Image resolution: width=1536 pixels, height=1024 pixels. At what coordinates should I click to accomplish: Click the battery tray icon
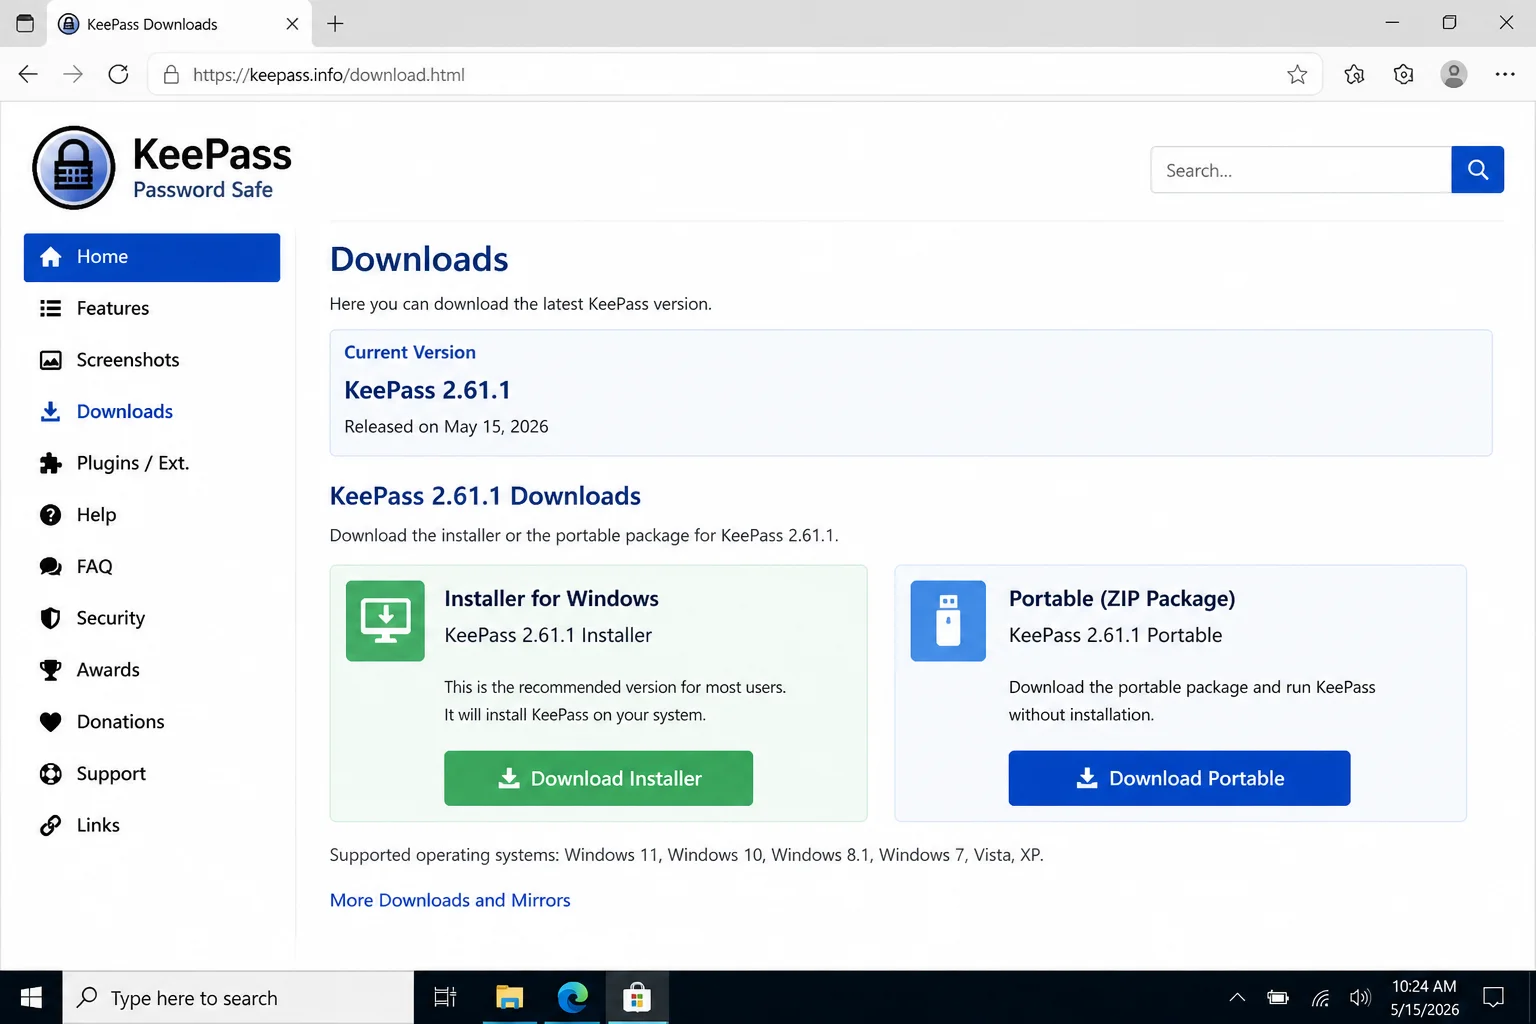point(1278,997)
